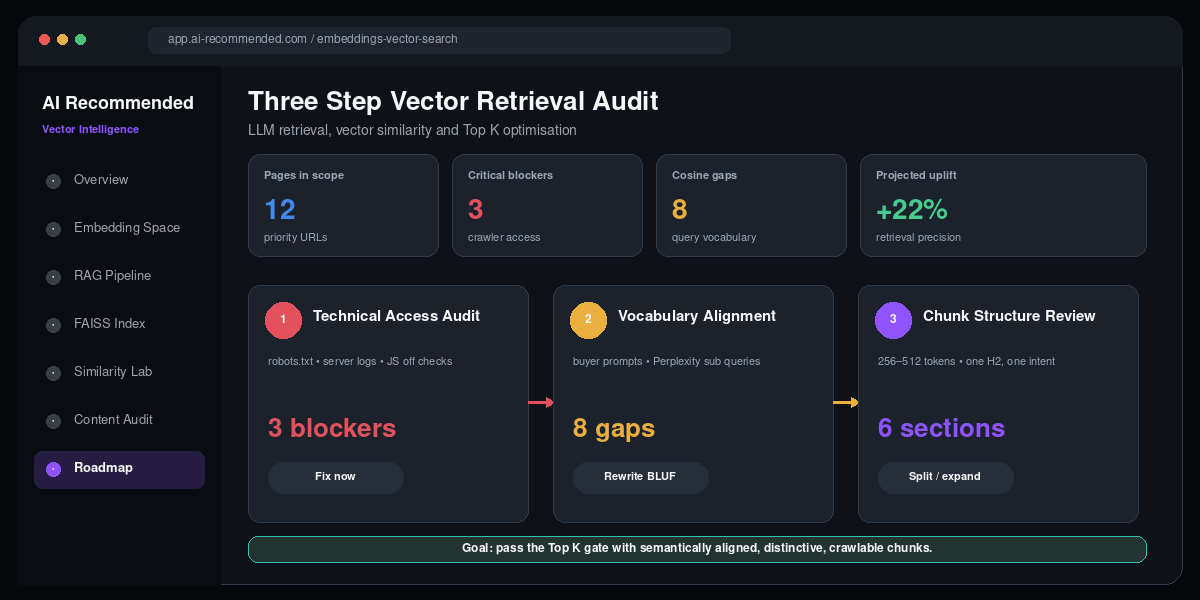The width and height of the screenshot is (1200, 600).
Task: Click the browser address bar URL
Action: [439, 40]
